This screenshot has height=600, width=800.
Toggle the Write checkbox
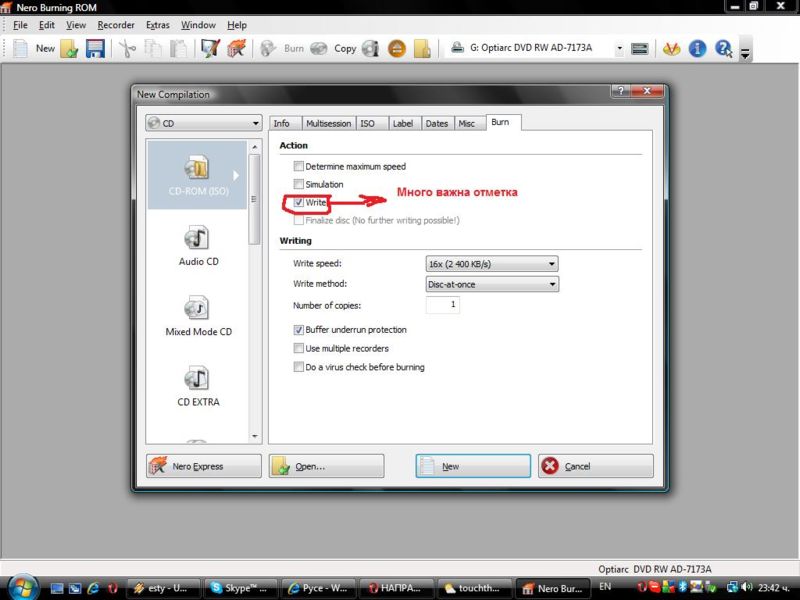point(298,203)
